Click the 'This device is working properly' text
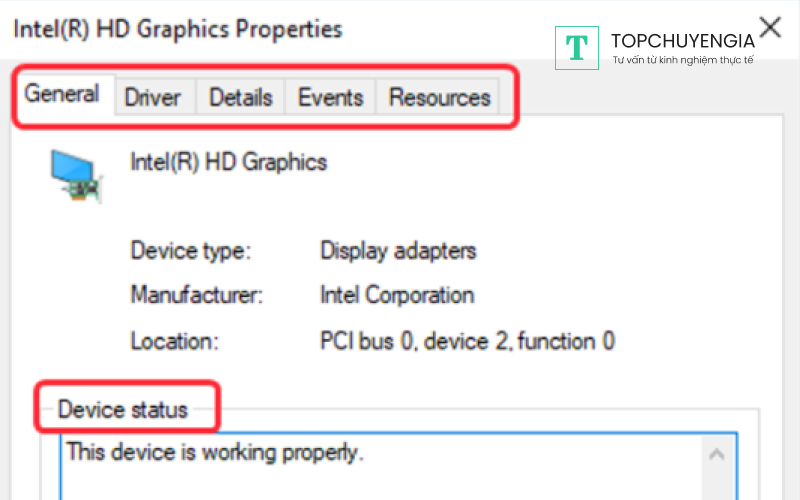The image size is (800, 500). pos(215,452)
